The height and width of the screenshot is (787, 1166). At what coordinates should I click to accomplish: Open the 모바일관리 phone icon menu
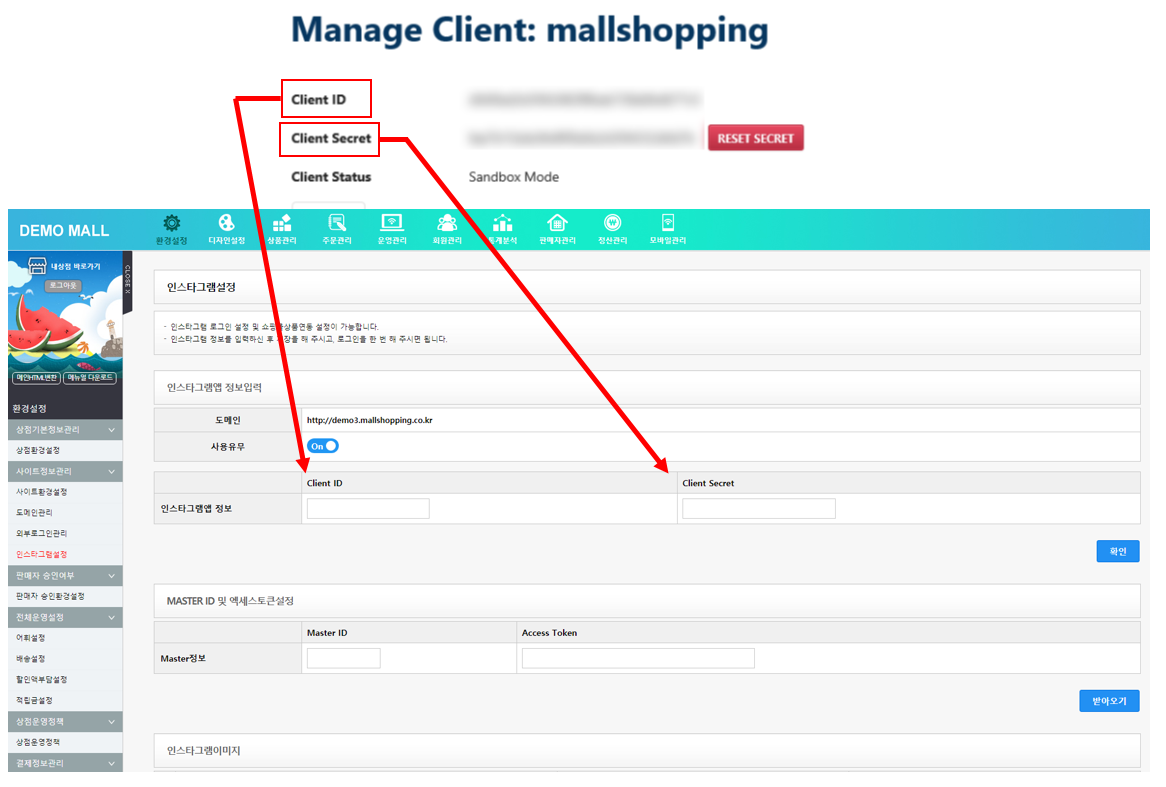click(x=668, y=229)
